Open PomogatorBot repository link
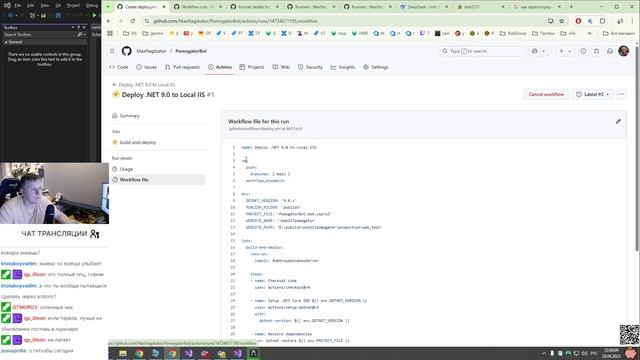Viewport: 640px width, 360px height. 191,51
